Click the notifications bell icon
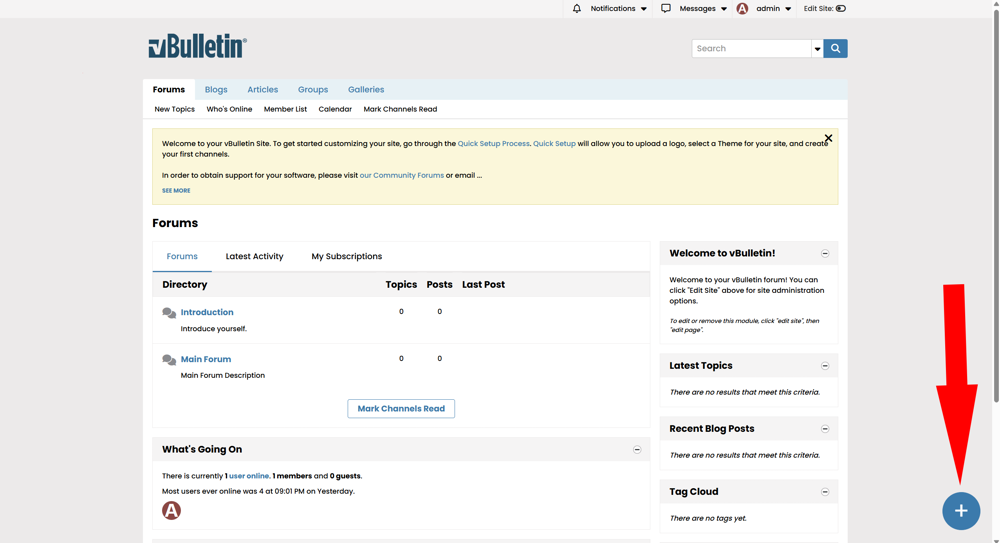The width and height of the screenshot is (1000, 543). (x=577, y=8)
